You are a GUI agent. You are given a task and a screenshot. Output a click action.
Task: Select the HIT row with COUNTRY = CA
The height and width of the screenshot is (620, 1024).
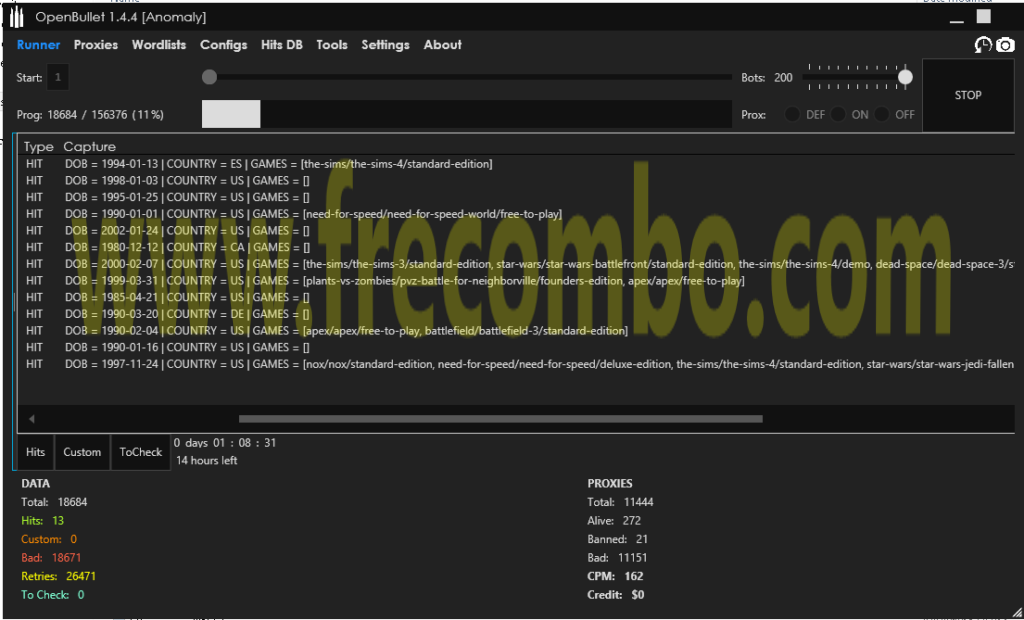pos(516,247)
